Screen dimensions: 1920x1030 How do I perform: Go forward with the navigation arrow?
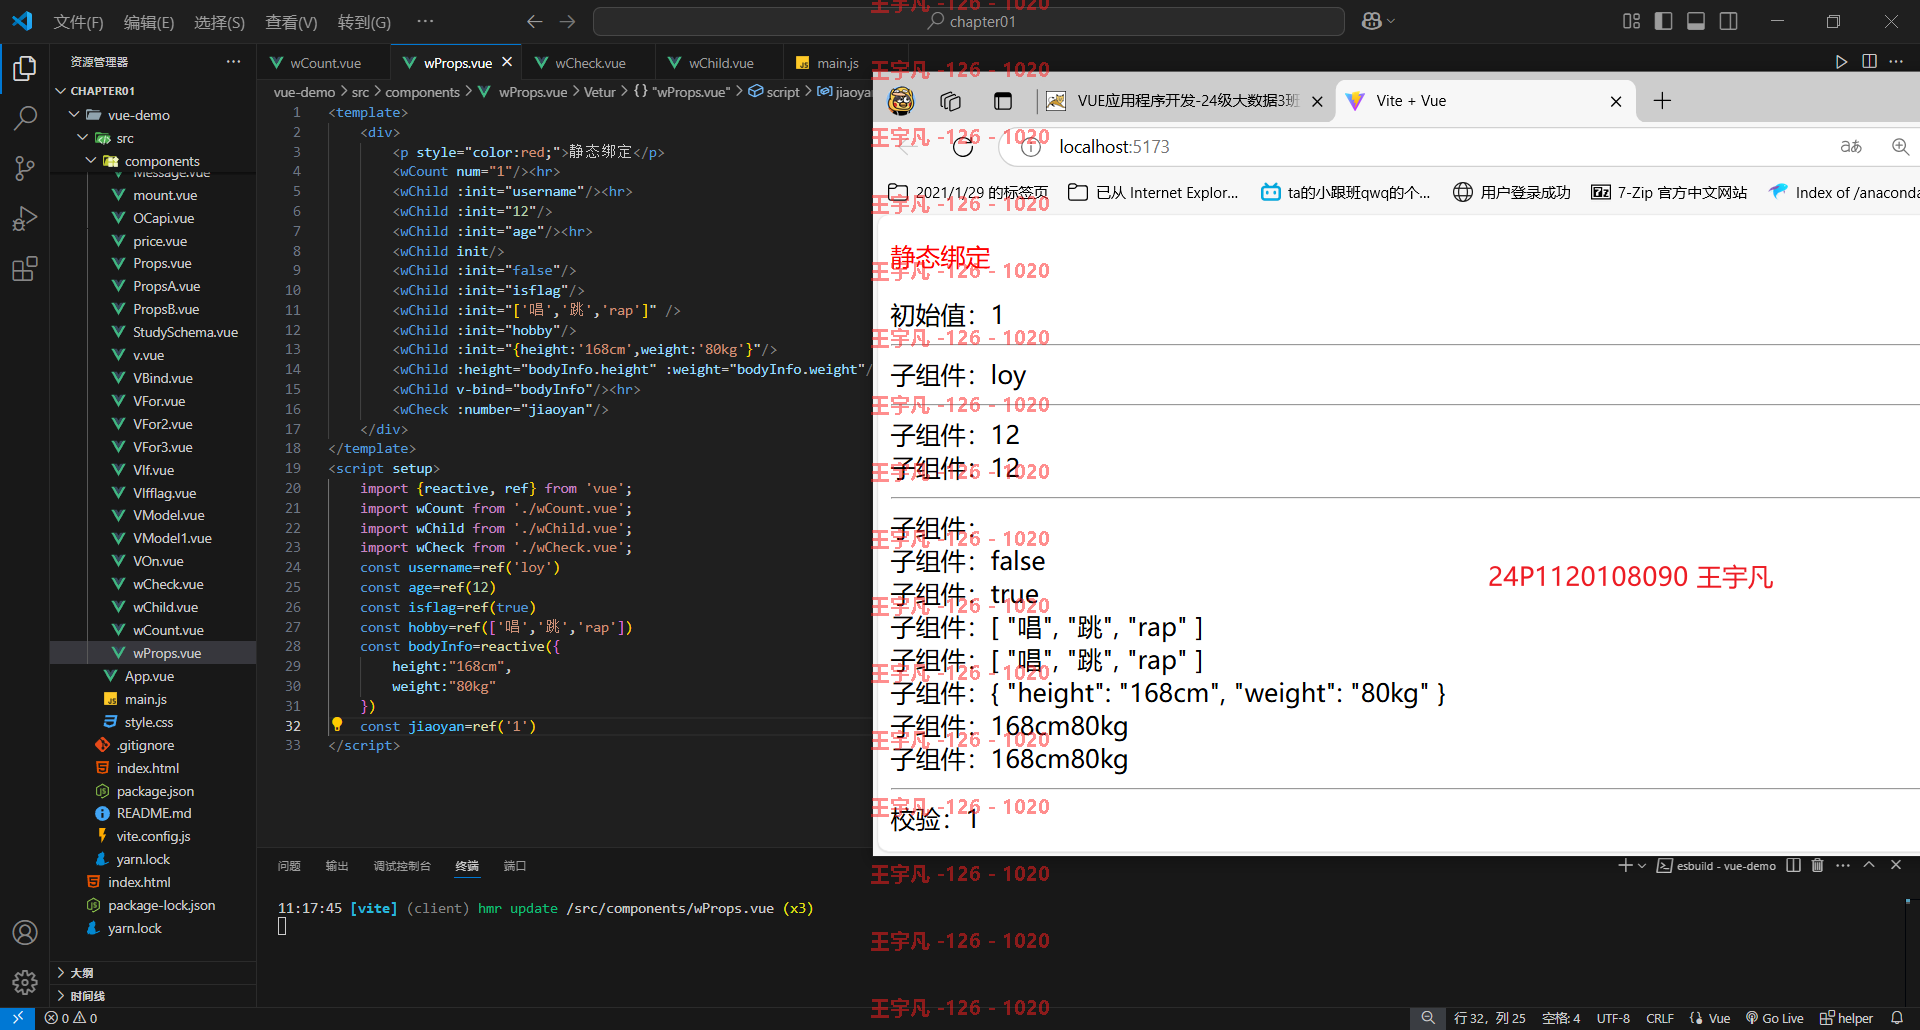(x=567, y=21)
